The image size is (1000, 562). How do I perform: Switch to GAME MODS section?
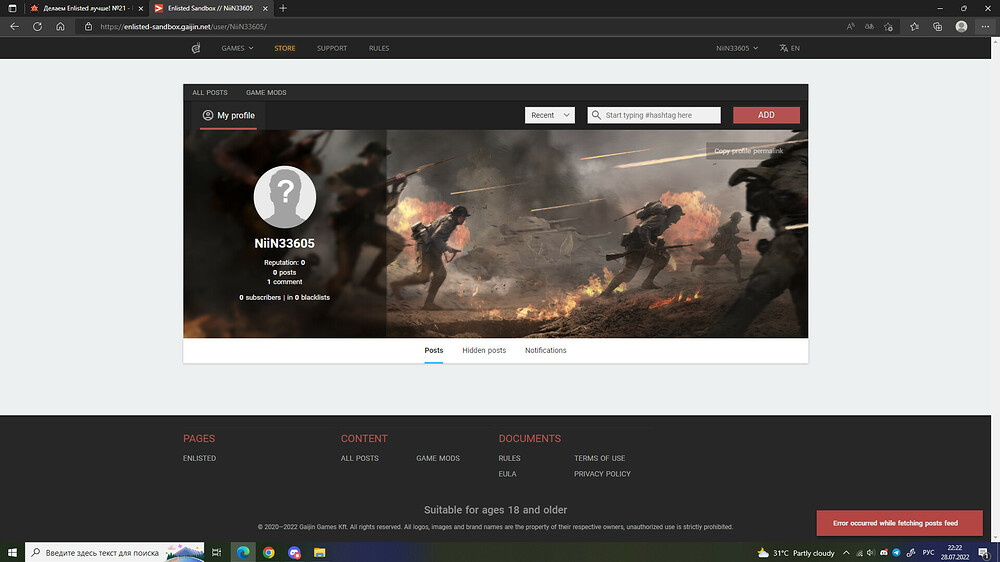pyautogui.click(x=266, y=92)
